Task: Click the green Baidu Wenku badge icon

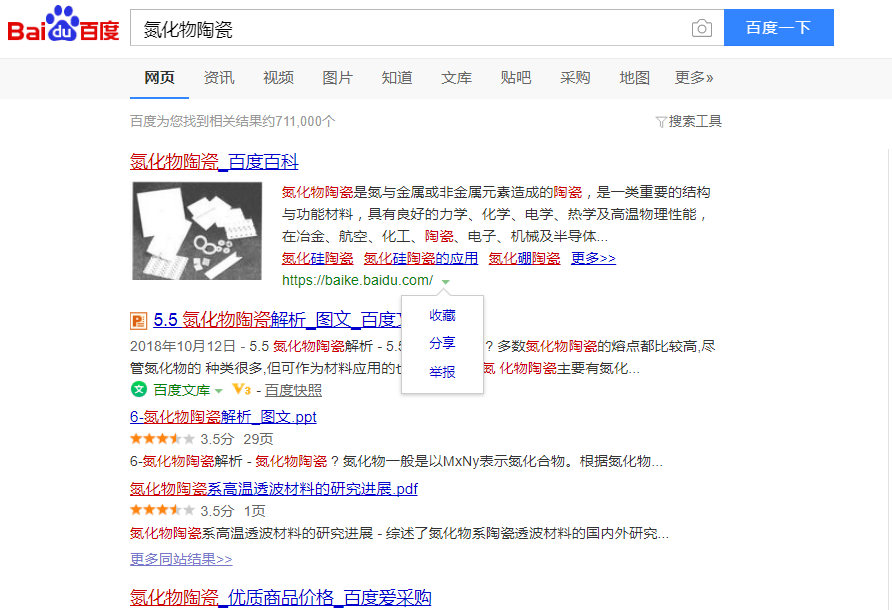Action: coord(139,389)
